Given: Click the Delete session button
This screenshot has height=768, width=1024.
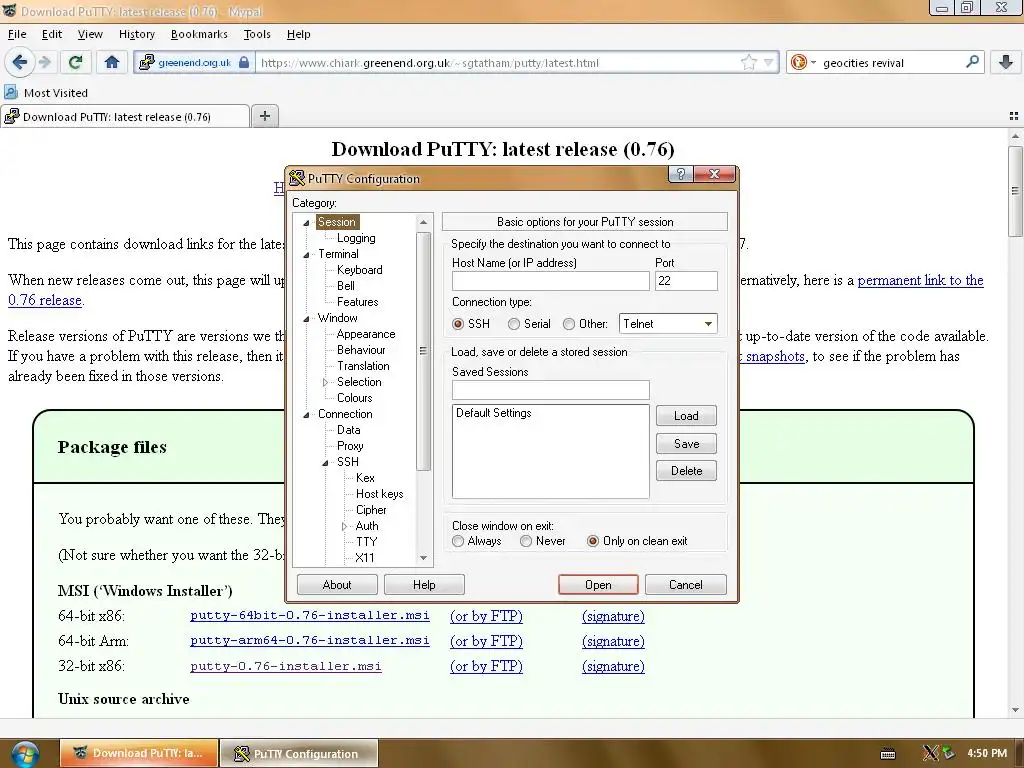Looking at the screenshot, I should point(686,471).
